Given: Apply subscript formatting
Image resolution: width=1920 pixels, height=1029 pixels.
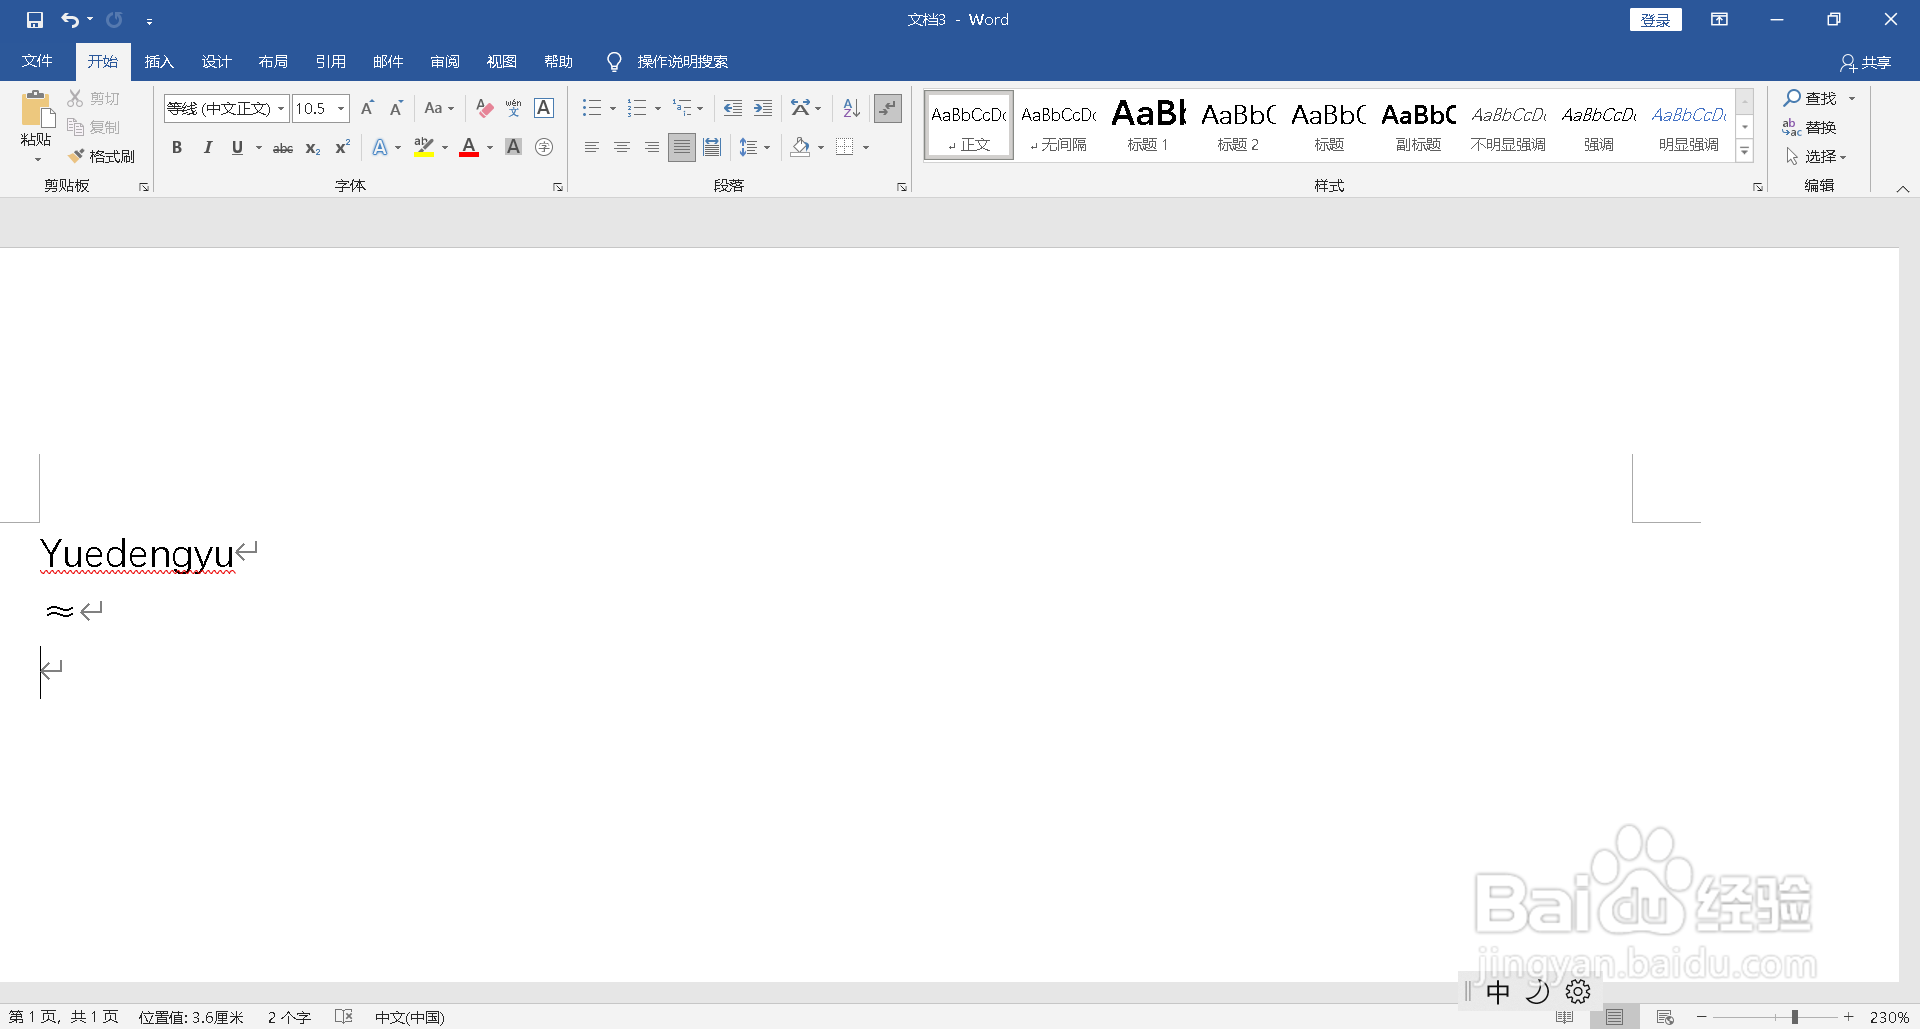Looking at the screenshot, I should (x=313, y=148).
